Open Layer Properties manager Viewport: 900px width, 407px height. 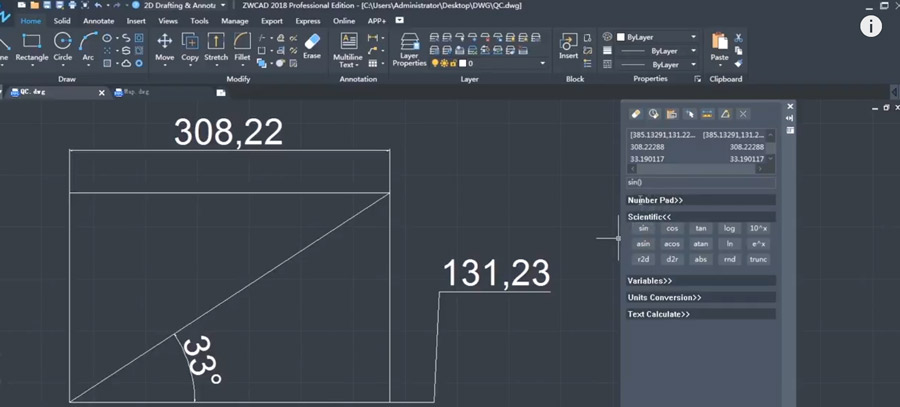click(x=409, y=48)
